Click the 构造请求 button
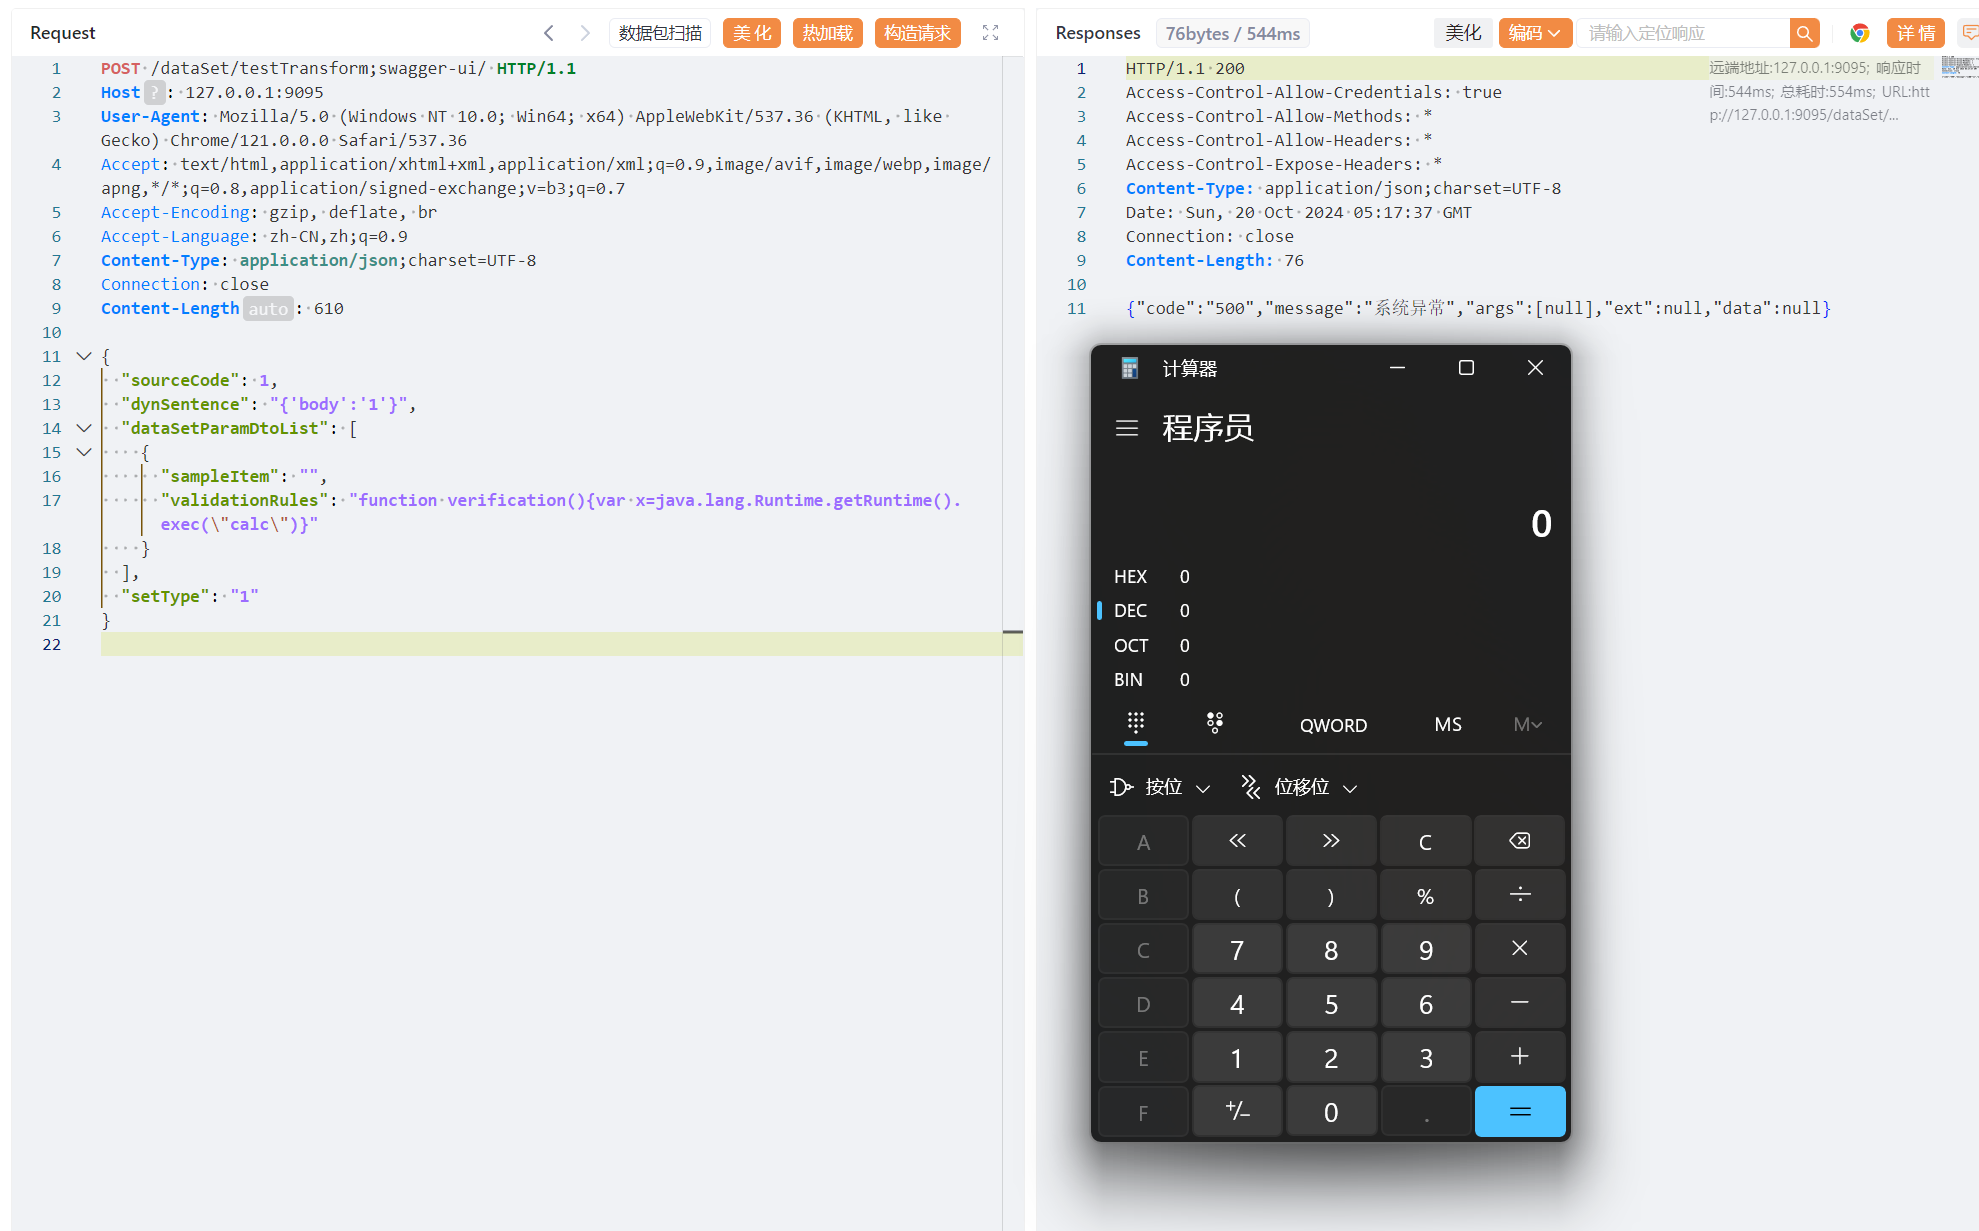The width and height of the screenshot is (1979, 1231). point(917,33)
